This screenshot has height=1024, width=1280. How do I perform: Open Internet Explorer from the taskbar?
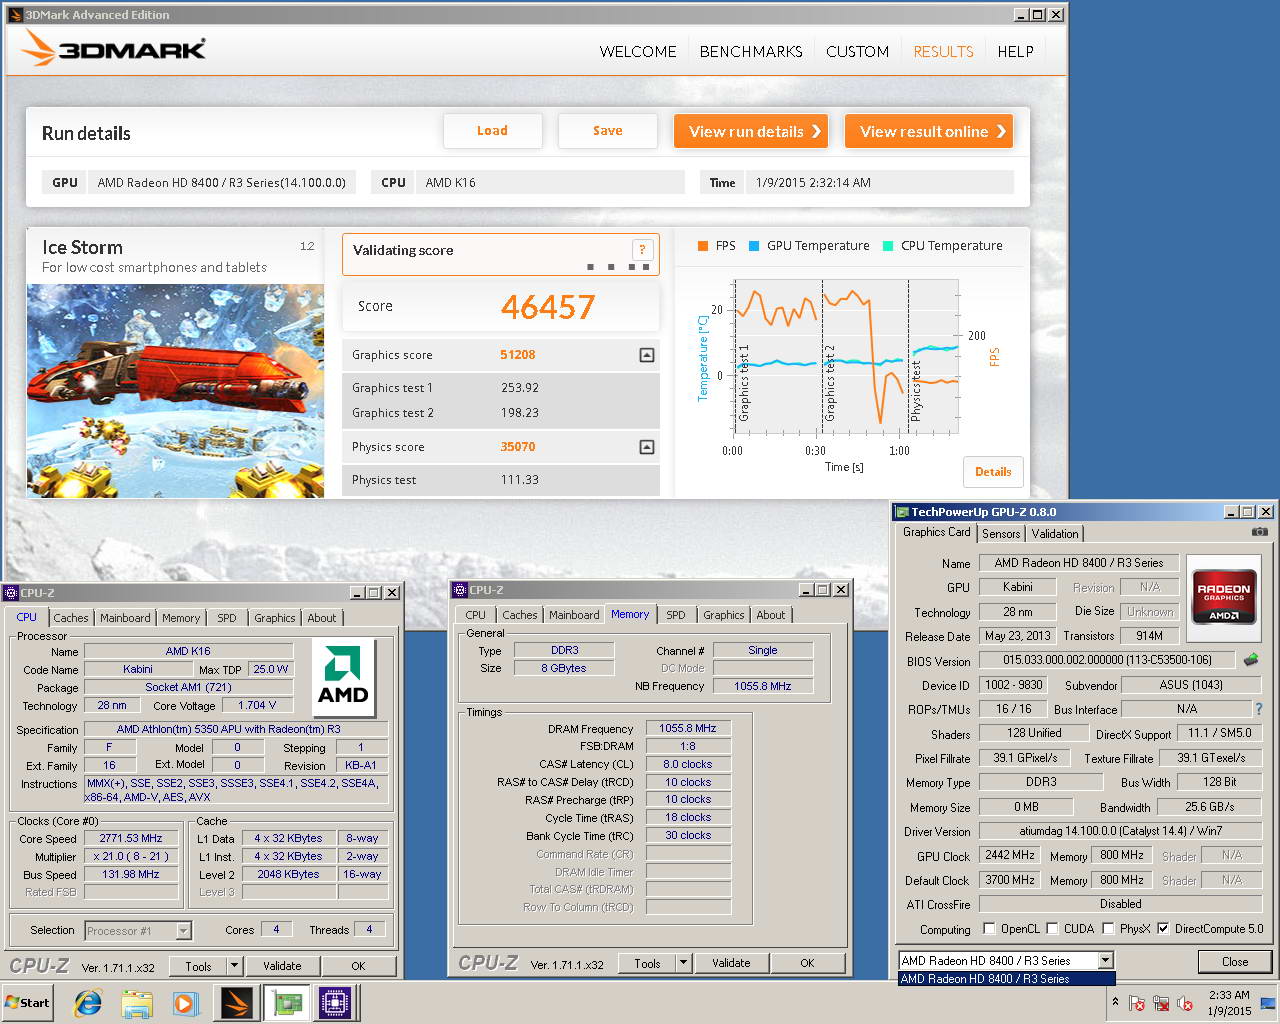coord(88,1003)
